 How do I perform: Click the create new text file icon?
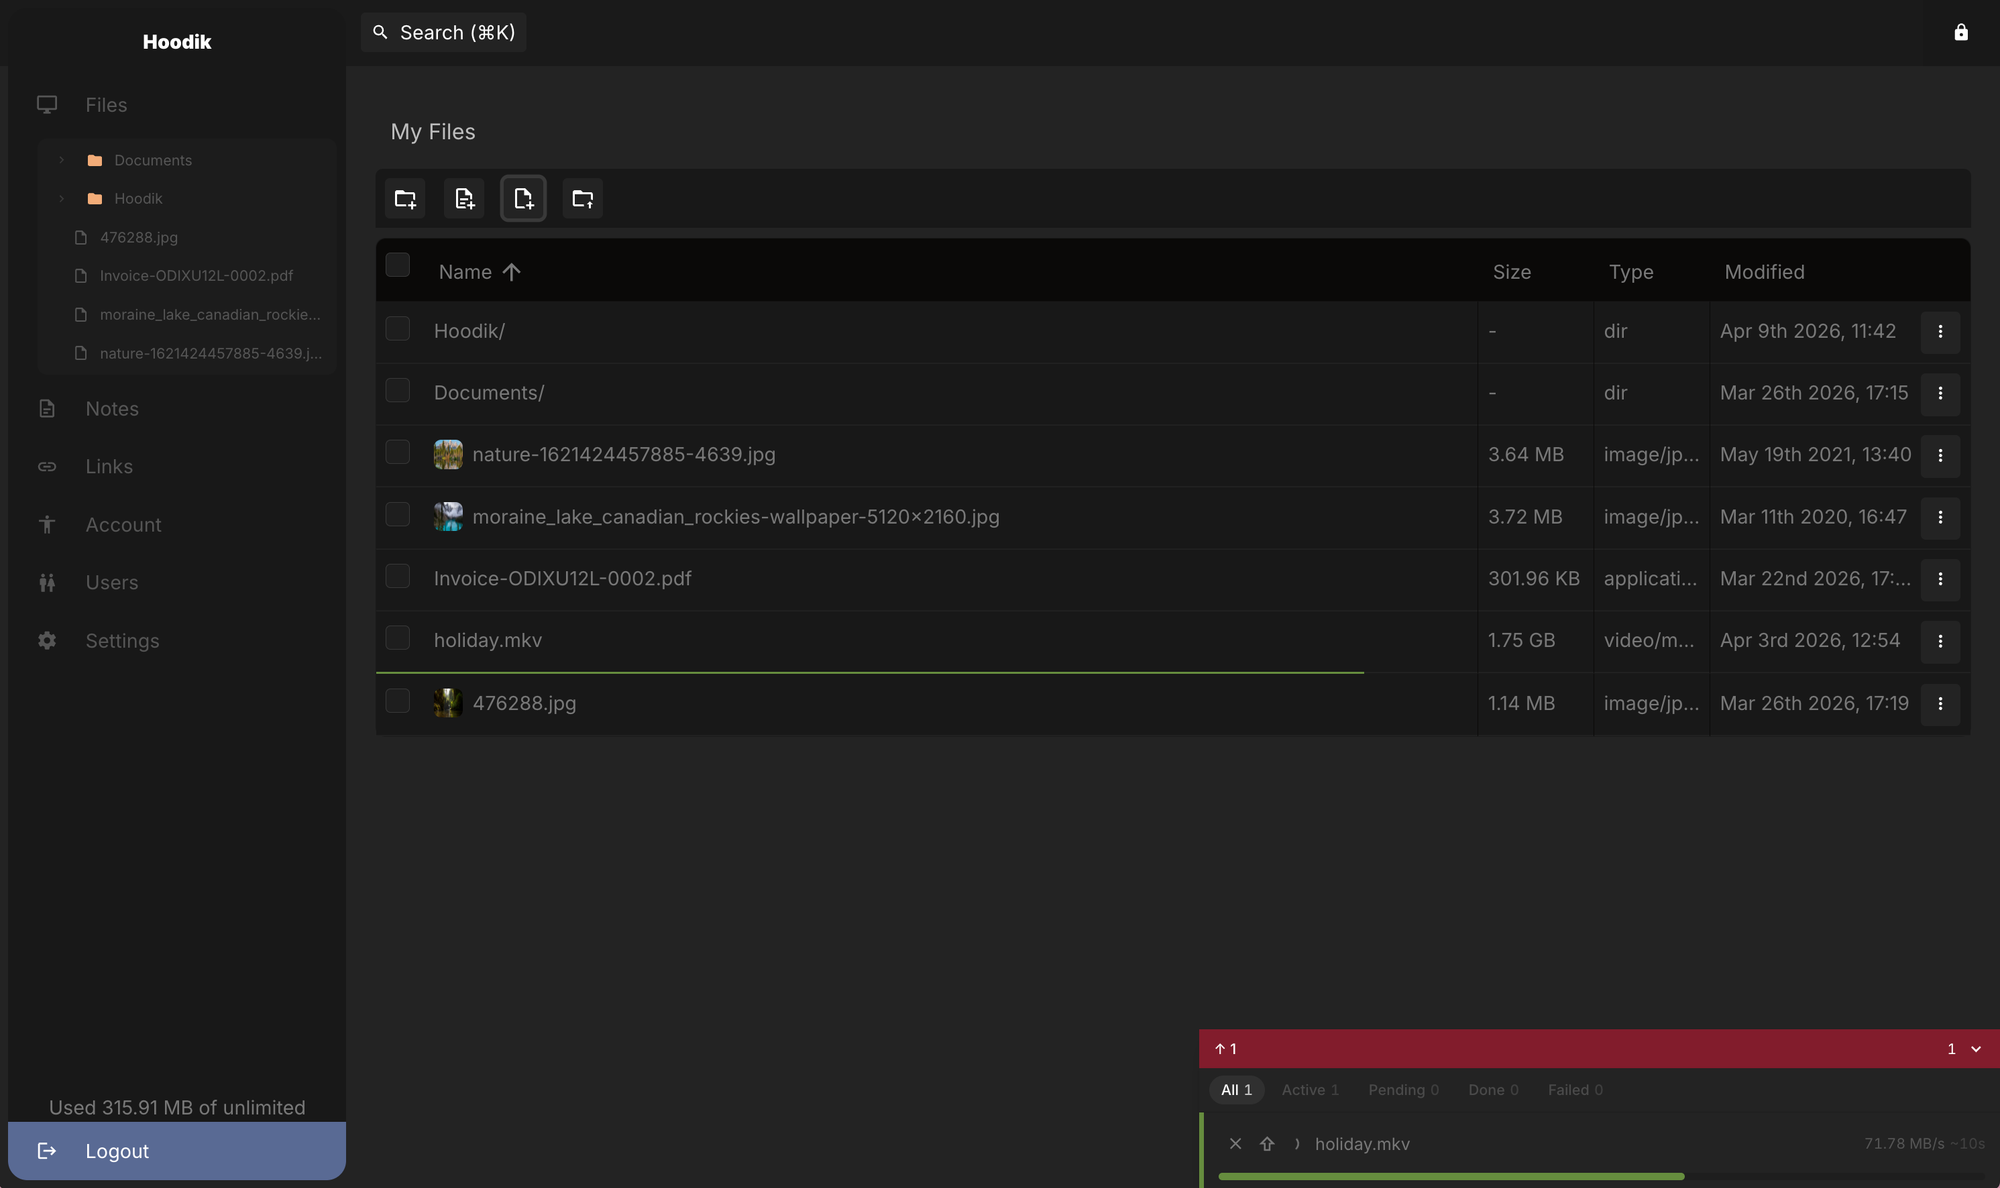pyautogui.click(x=464, y=199)
